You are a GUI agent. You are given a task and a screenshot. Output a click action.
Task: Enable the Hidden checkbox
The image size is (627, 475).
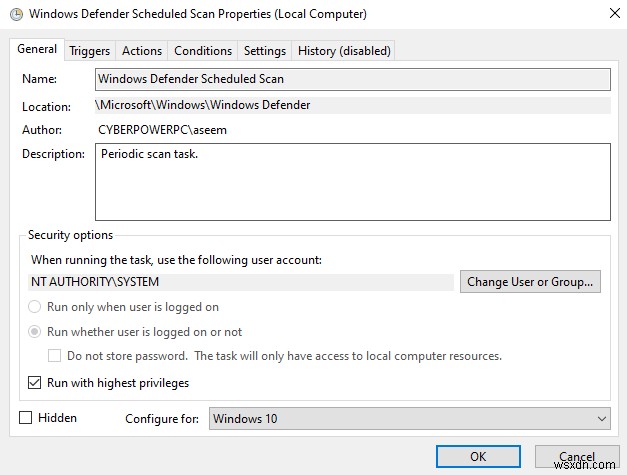(x=26, y=418)
